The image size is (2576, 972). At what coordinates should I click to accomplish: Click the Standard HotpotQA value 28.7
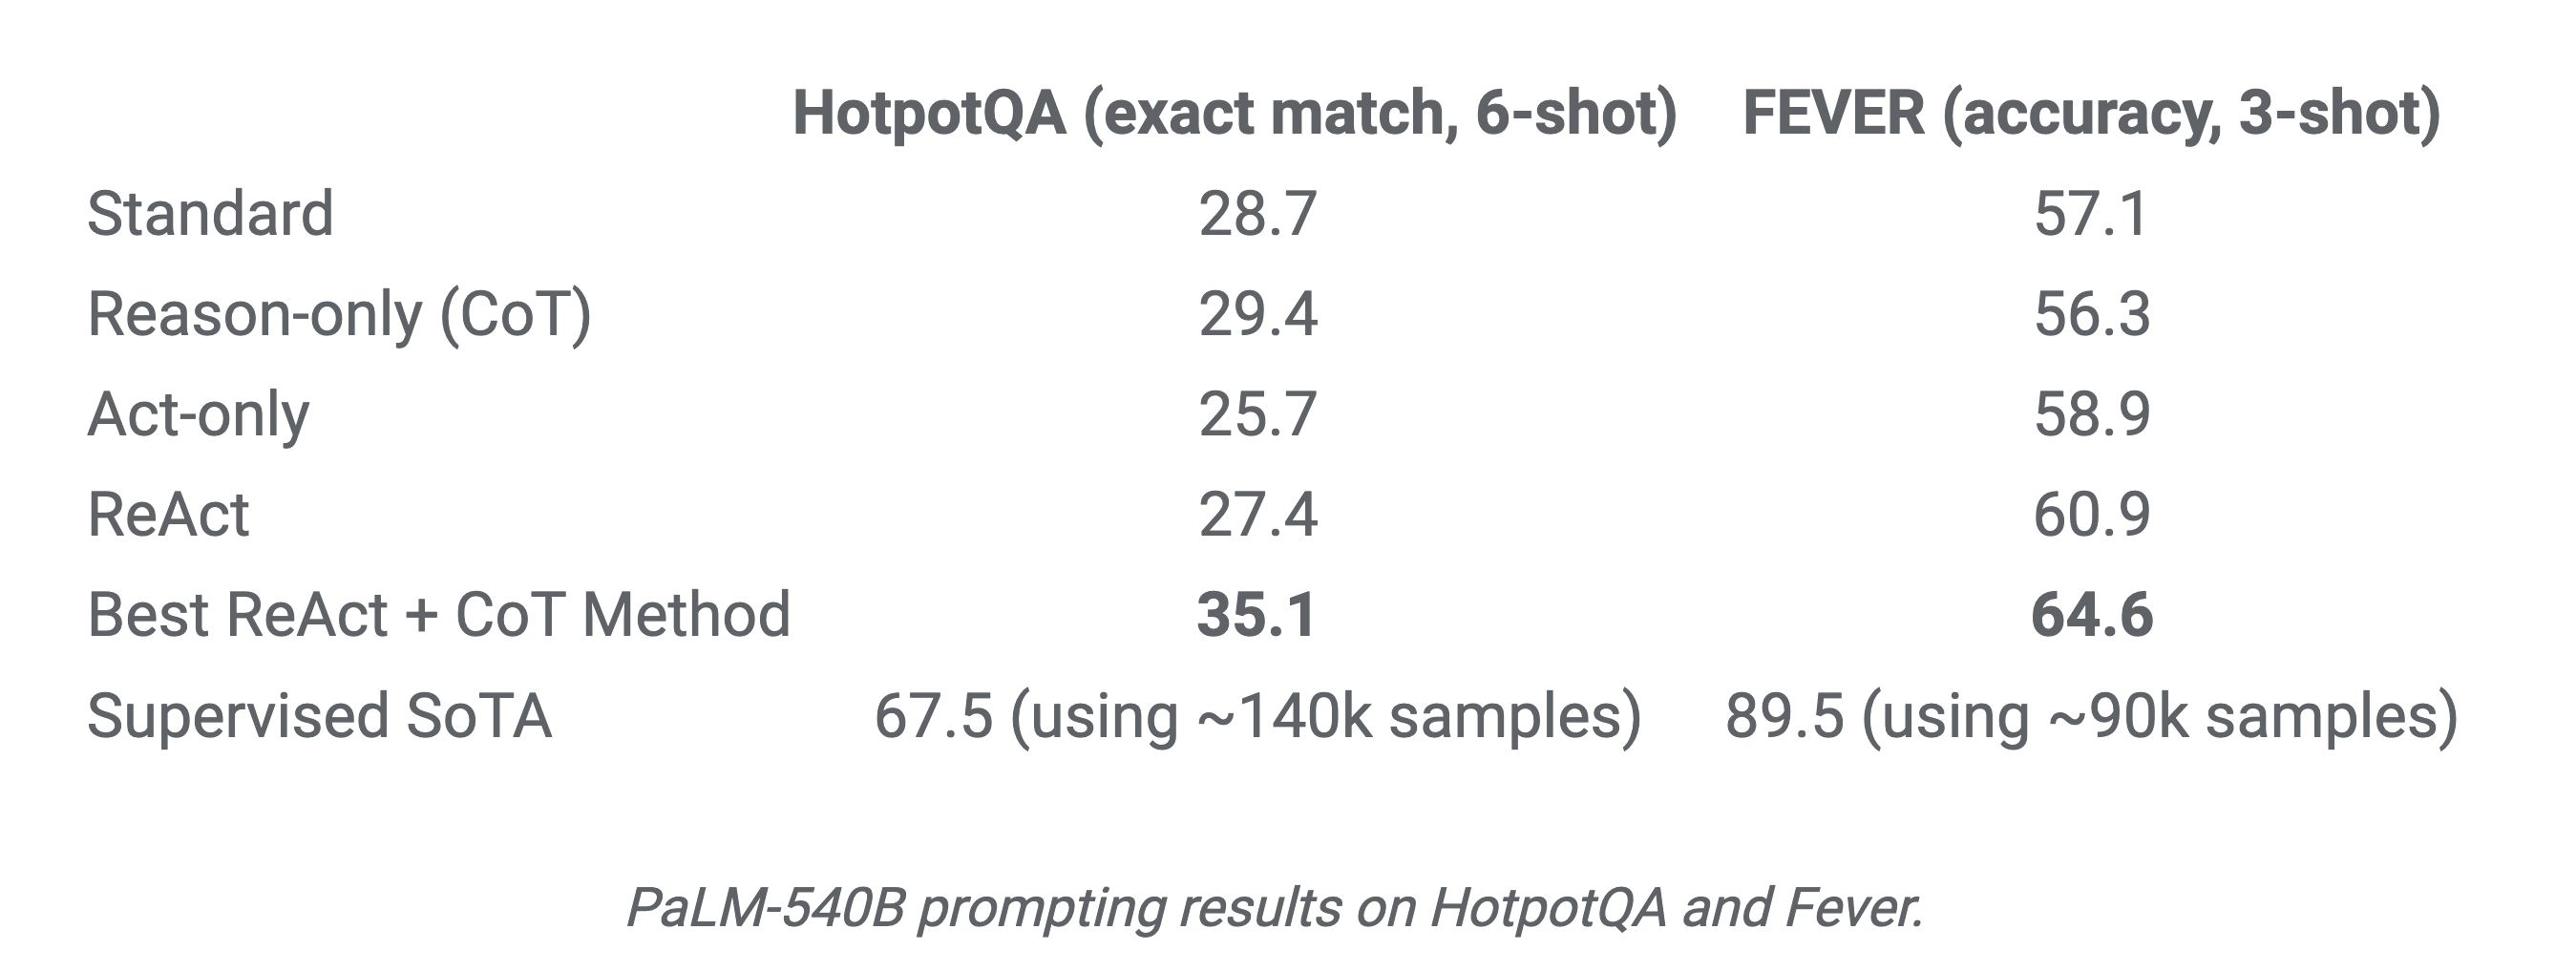pyautogui.click(x=1257, y=214)
